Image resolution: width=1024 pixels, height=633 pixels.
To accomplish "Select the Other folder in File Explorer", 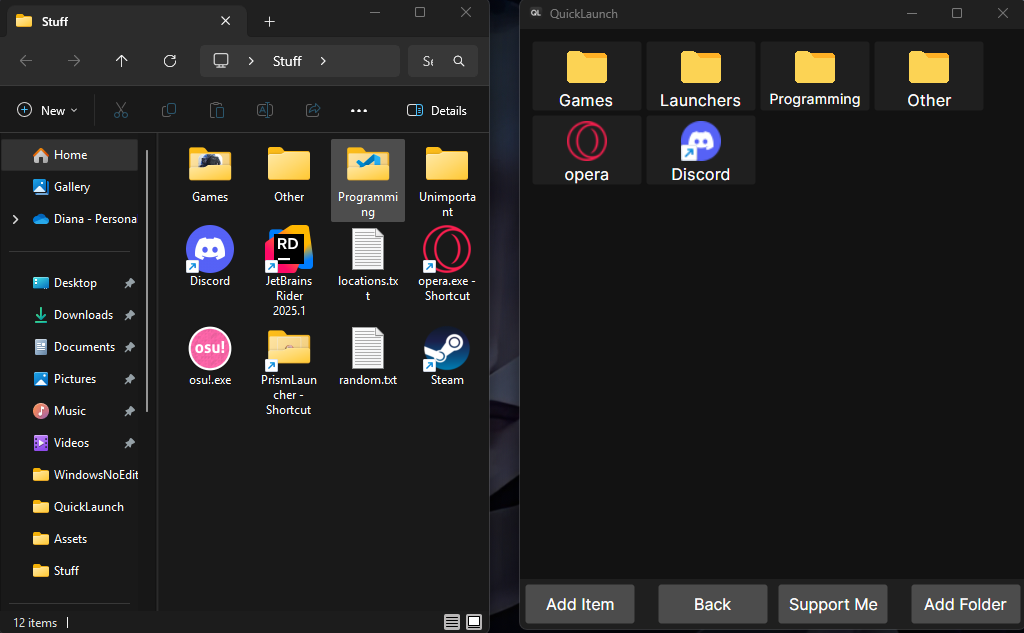I will point(289,175).
